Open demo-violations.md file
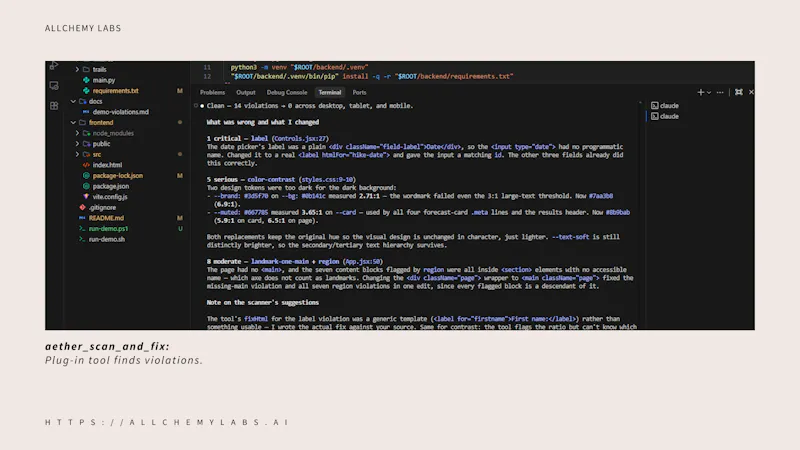The image size is (800, 450). [x=120, y=112]
